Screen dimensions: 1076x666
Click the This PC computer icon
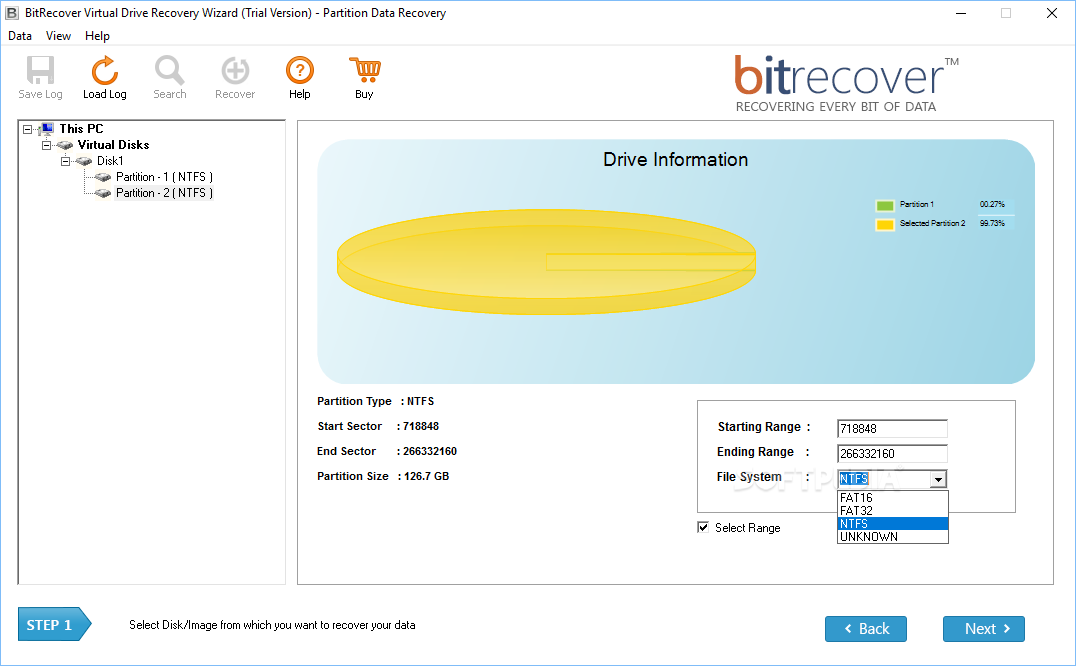(x=47, y=128)
